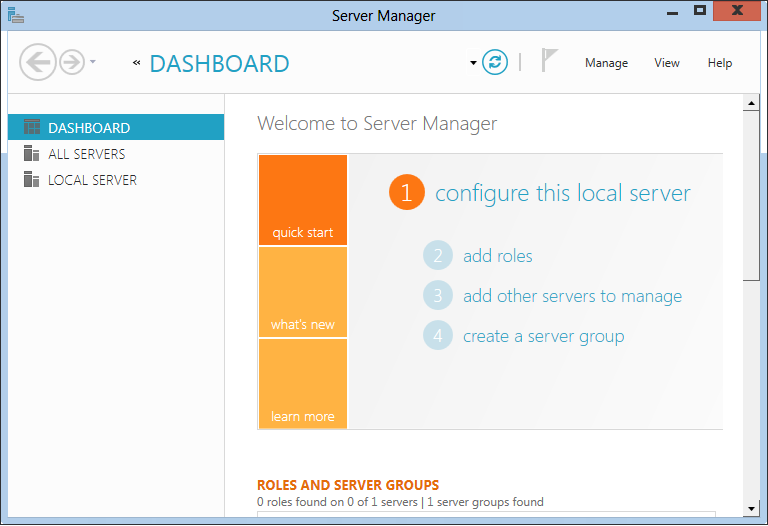Click the Server Manager title bar icon
The height and width of the screenshot is (526, 768).
point(16,15)
